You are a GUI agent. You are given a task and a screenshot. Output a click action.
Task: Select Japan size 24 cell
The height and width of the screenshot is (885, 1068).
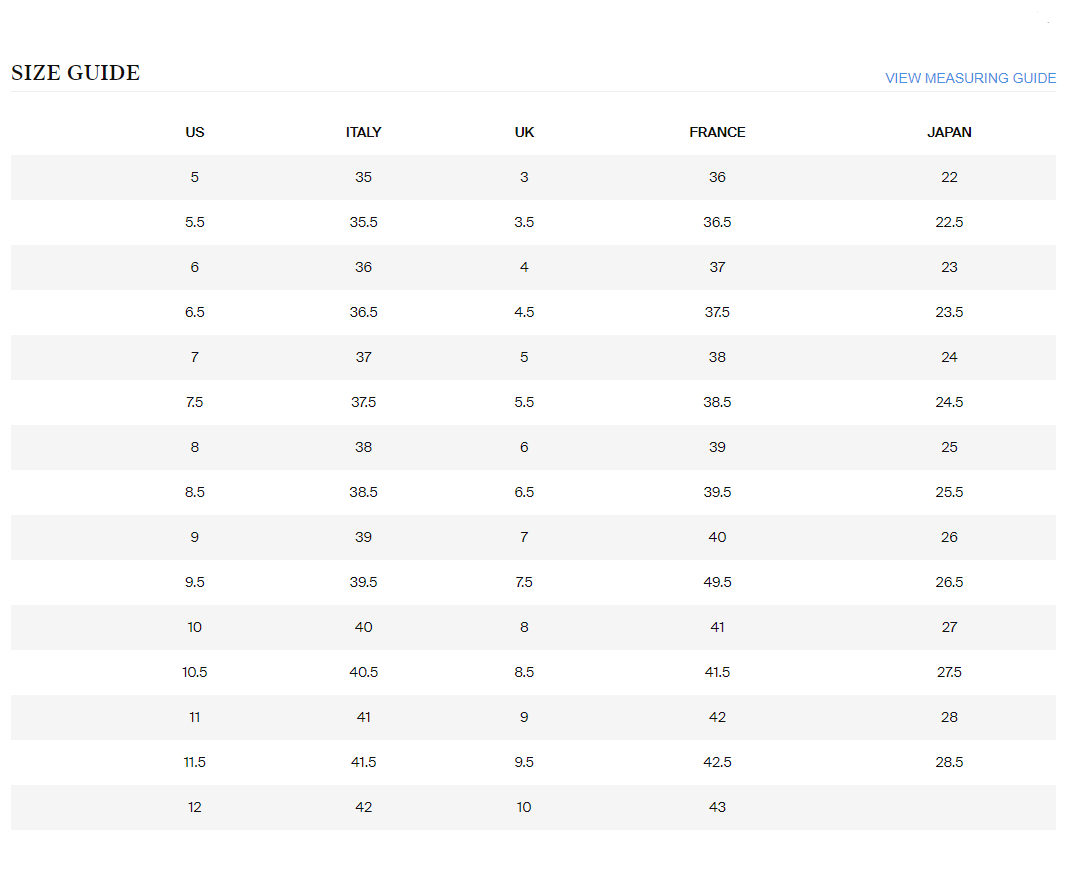pyautogui.click(x=949, y=357)
